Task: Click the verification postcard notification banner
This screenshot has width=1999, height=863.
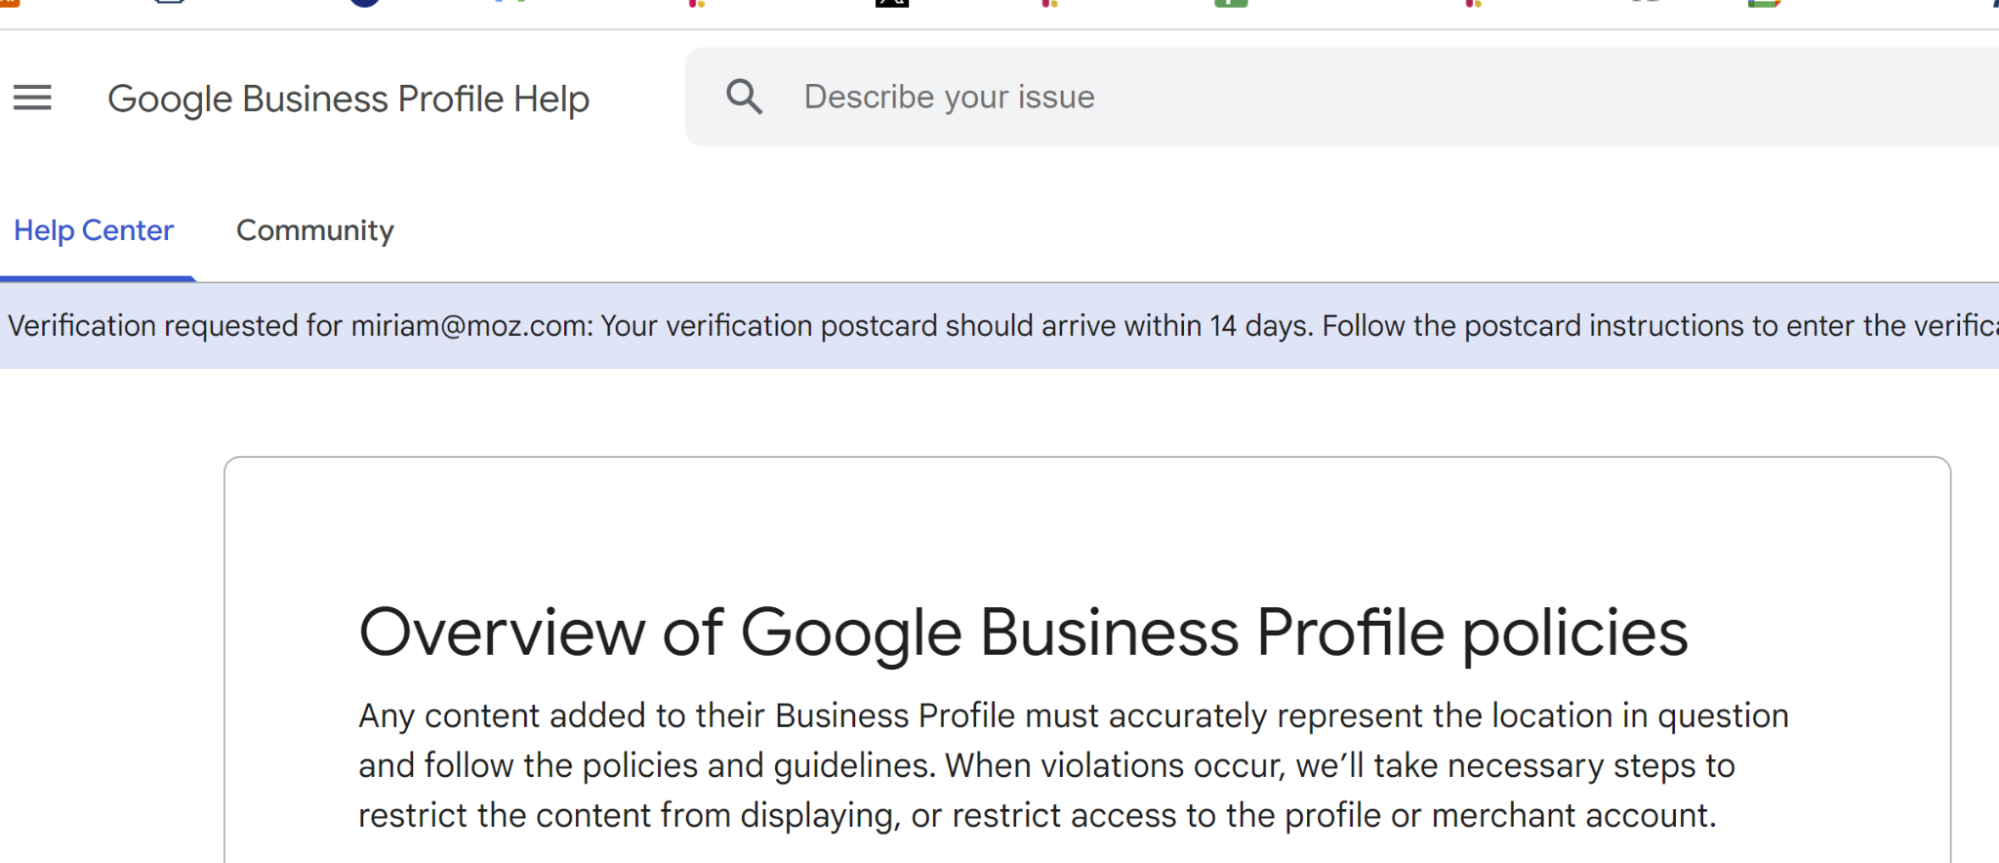Action: click(1000, 326)
